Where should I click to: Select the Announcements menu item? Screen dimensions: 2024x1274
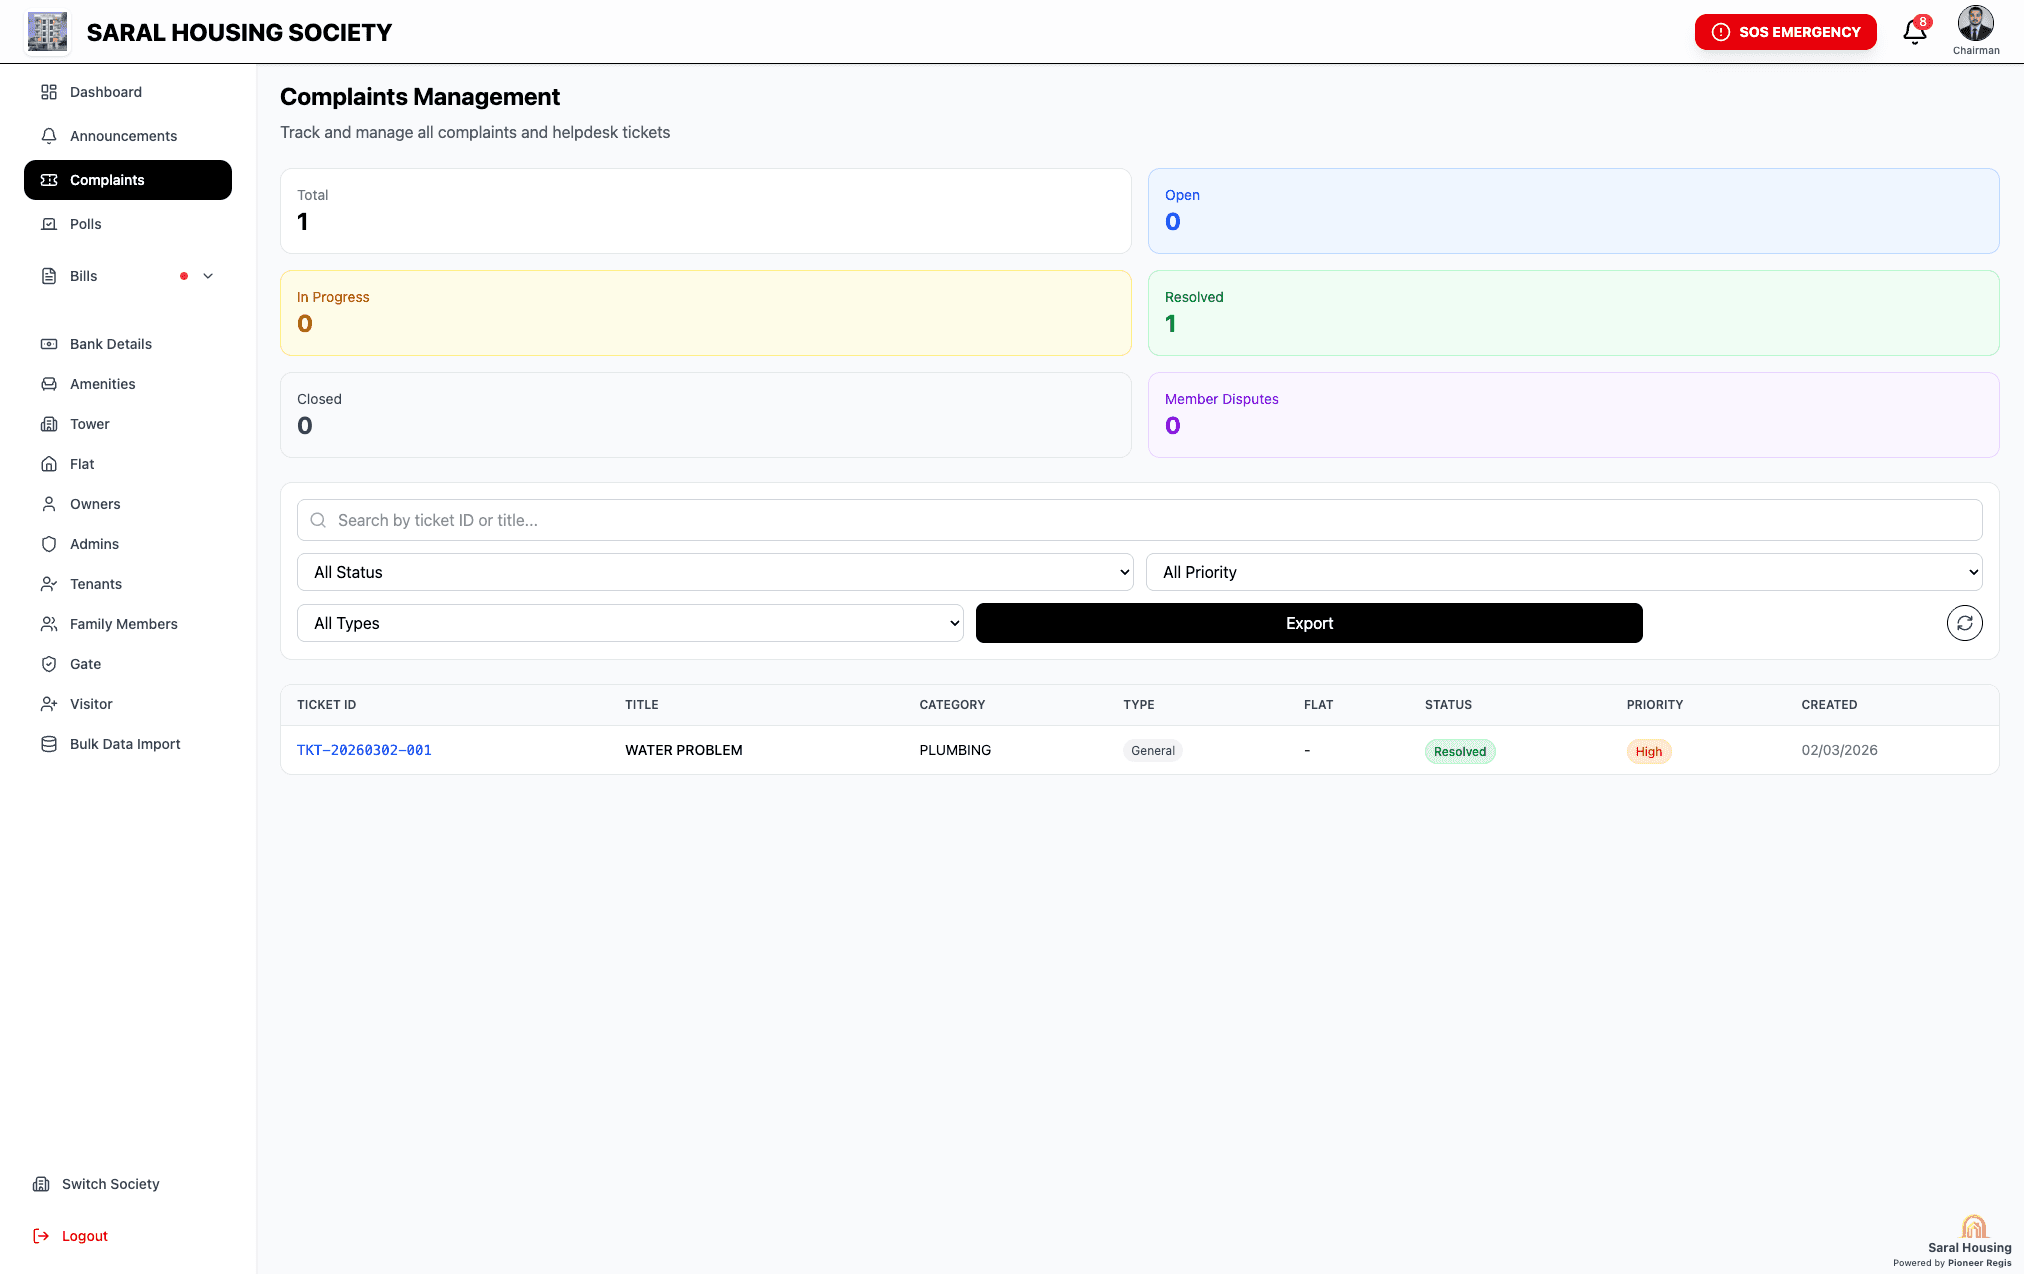123,136
